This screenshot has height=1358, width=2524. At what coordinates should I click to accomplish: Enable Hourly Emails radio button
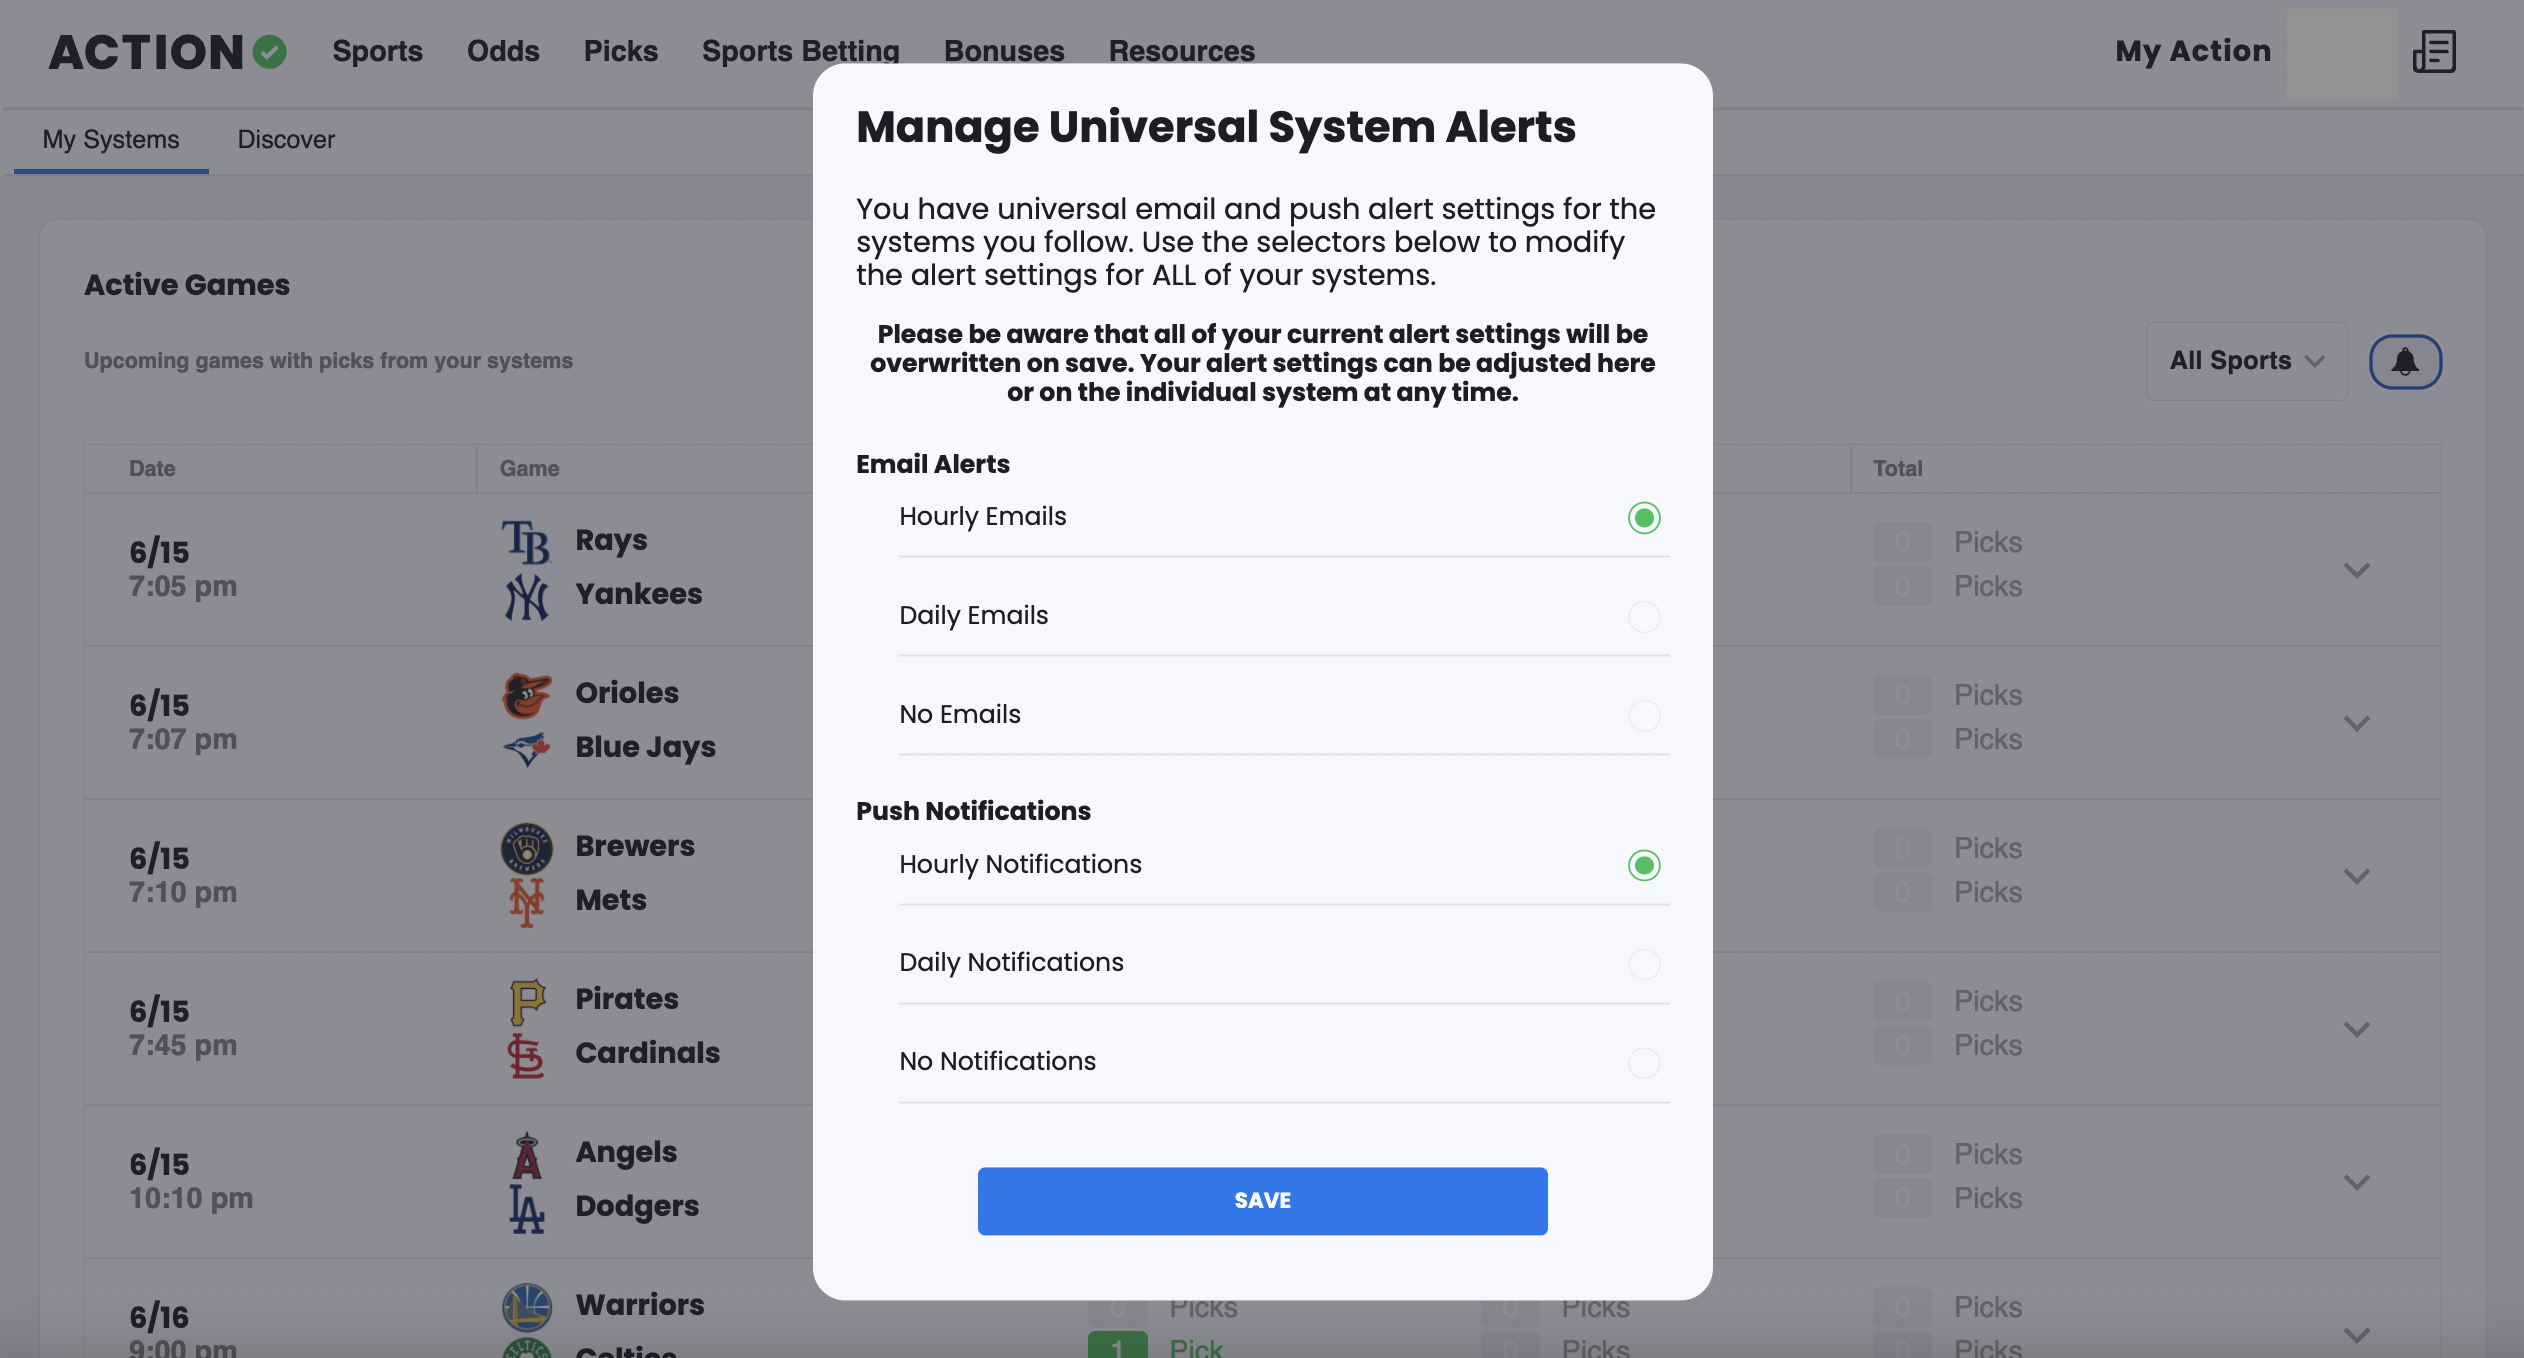click(x=1643, y=517)
